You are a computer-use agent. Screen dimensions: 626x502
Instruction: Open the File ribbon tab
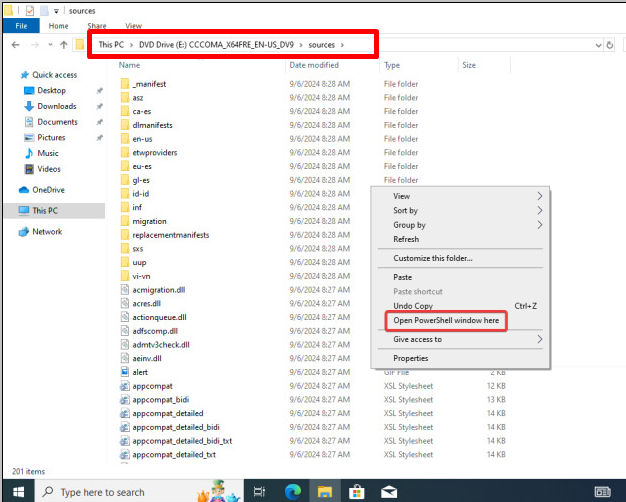pyautogui.click(x=21, y=26)
